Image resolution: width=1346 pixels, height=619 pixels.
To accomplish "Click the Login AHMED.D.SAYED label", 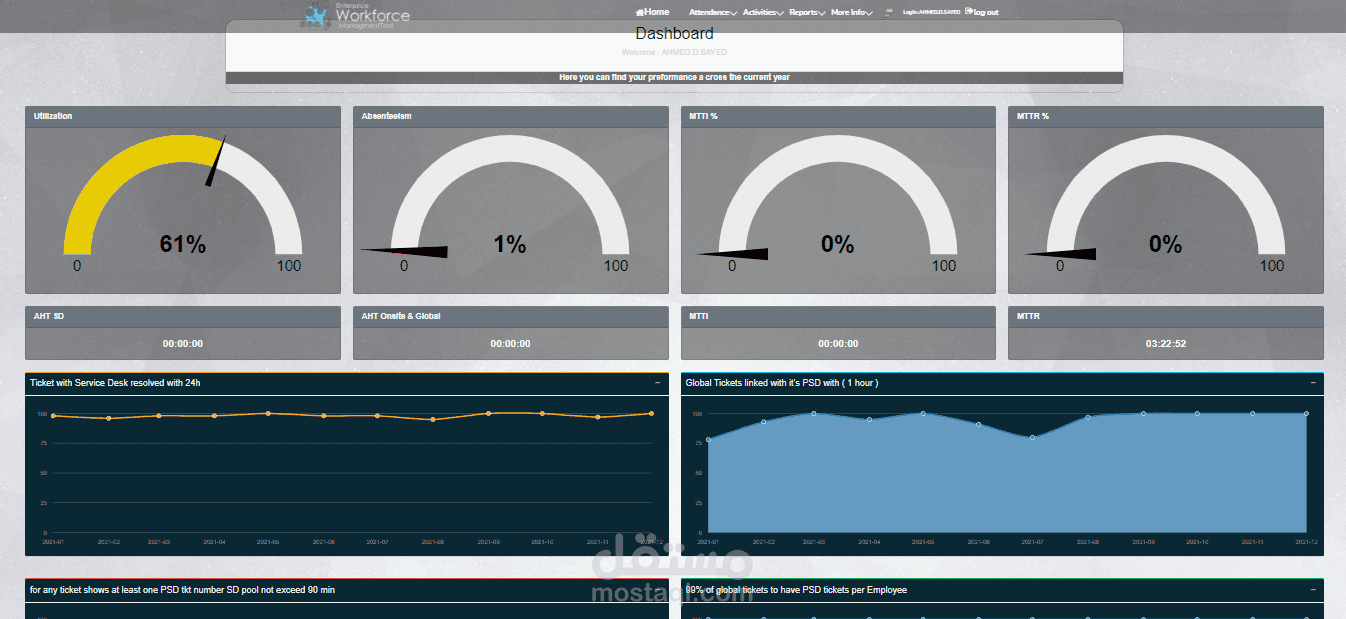I will pos(931,12).
